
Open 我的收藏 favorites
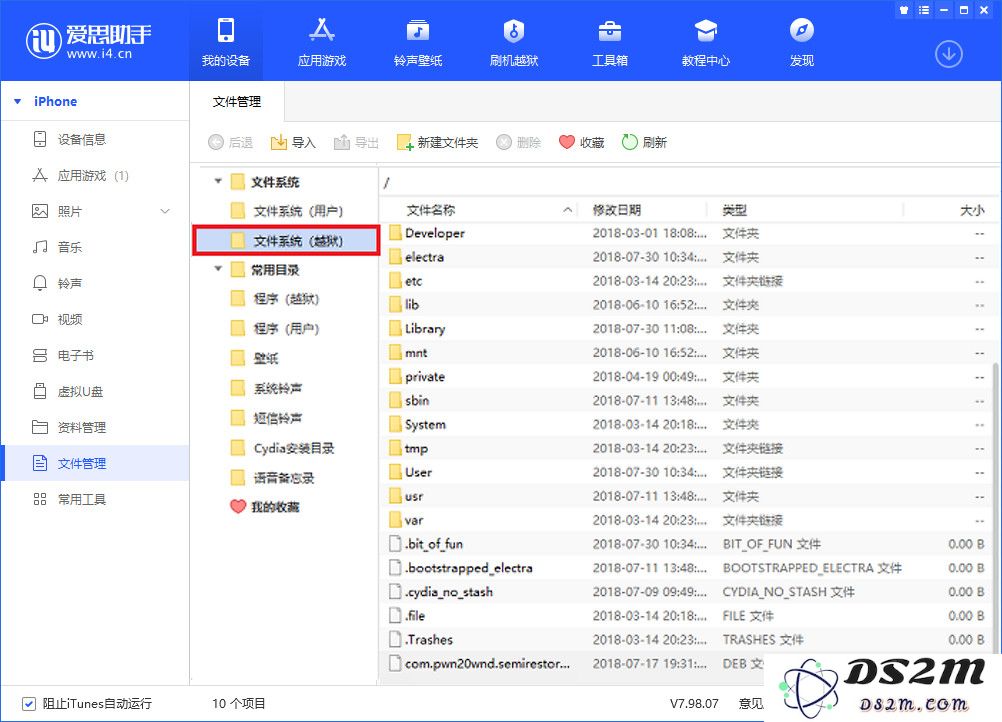click(x=265, y=507)
